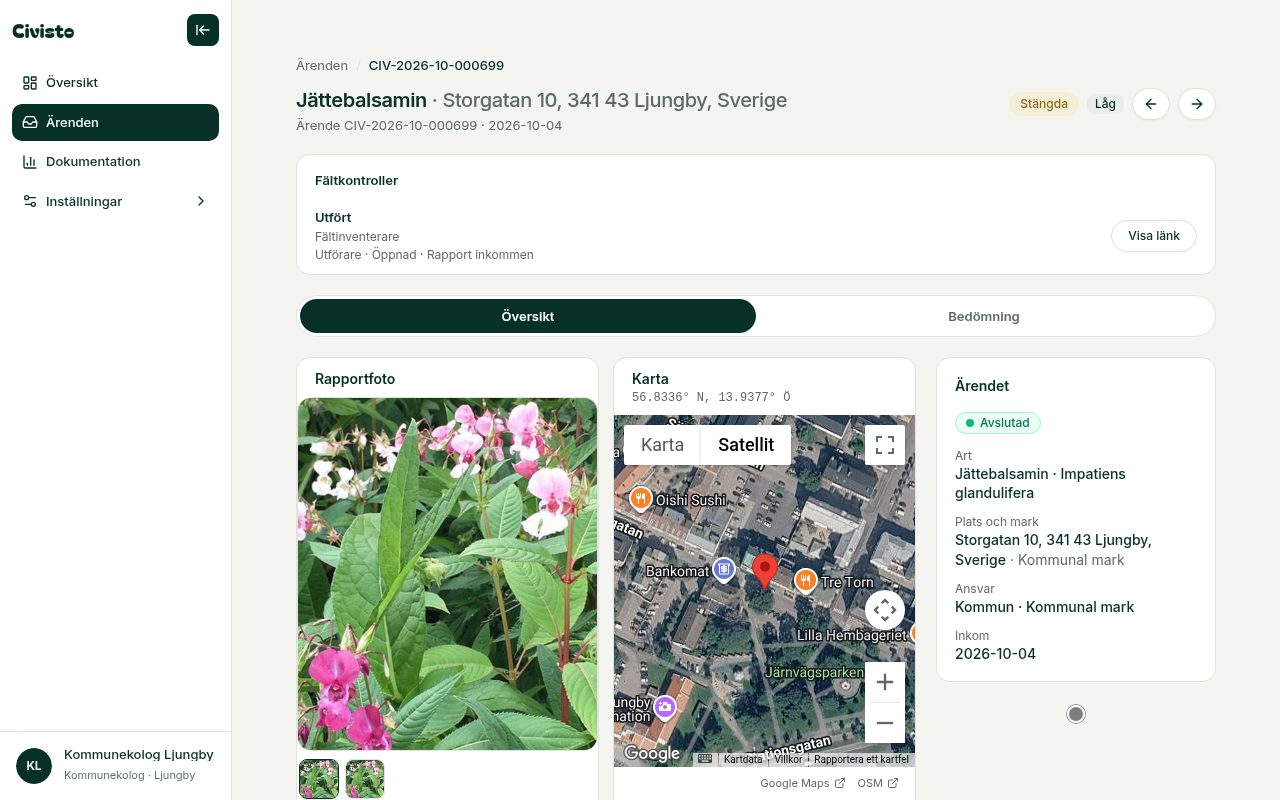Click Rapportera ett kartfel link
1280x800 pixels.
[x=861, y=759]
